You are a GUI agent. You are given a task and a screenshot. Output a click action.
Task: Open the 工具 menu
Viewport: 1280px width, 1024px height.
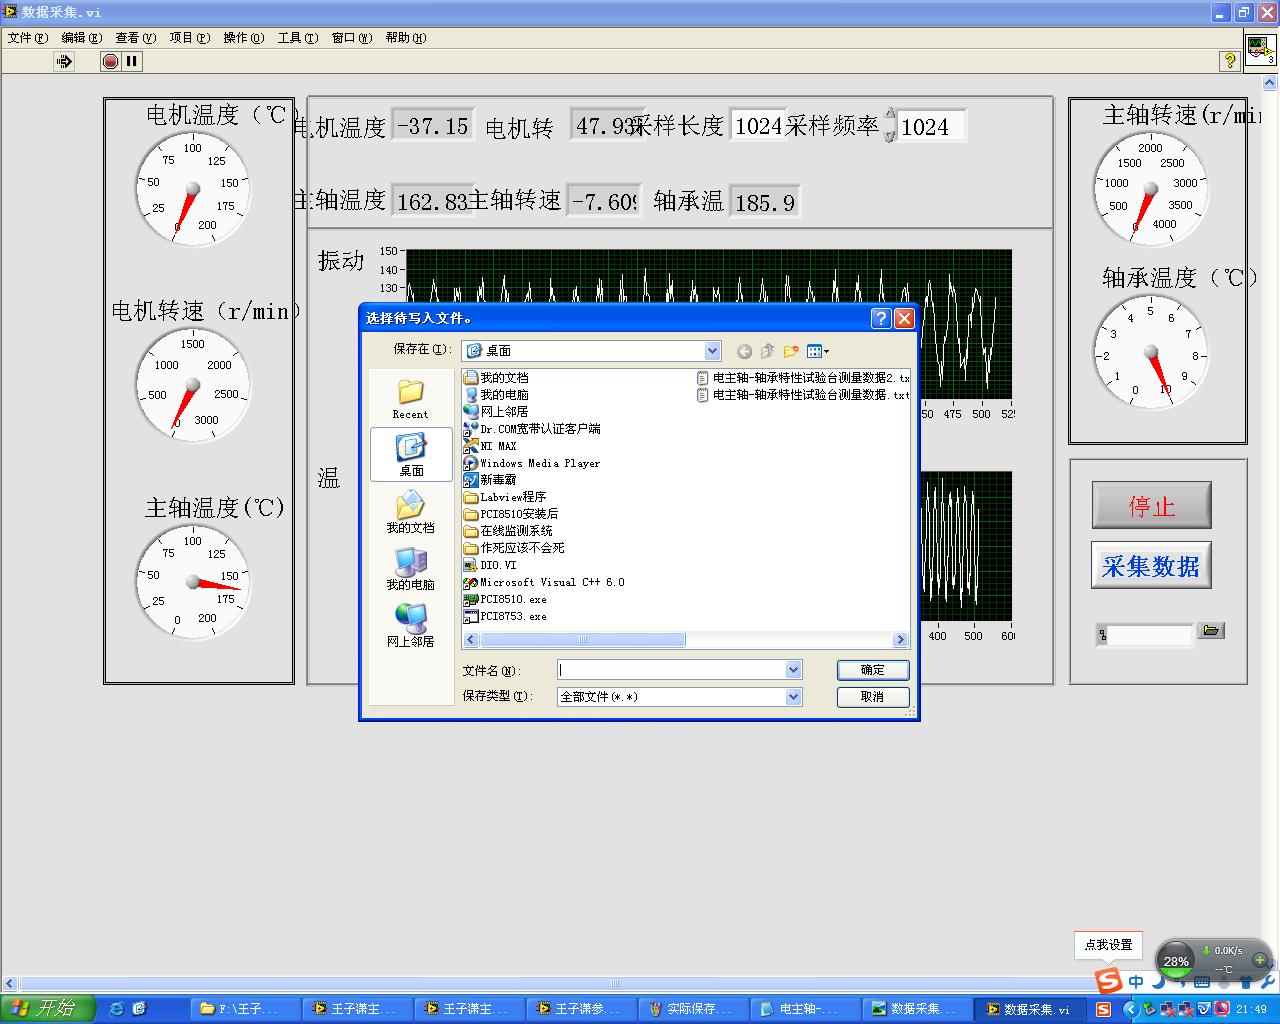[x=298, y=38]
